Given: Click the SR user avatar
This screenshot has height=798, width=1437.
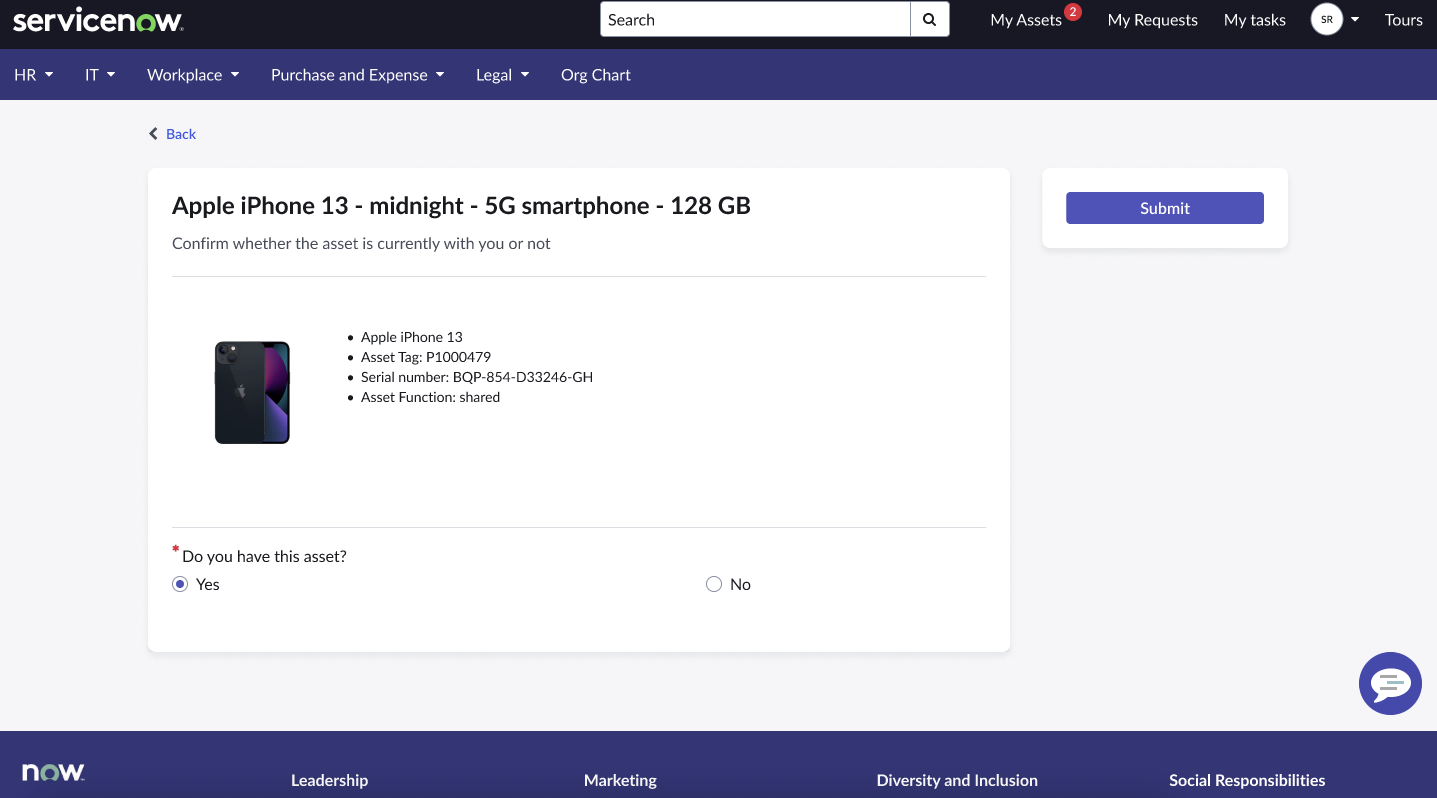Looking at the screenshot, I should 1326,20.
